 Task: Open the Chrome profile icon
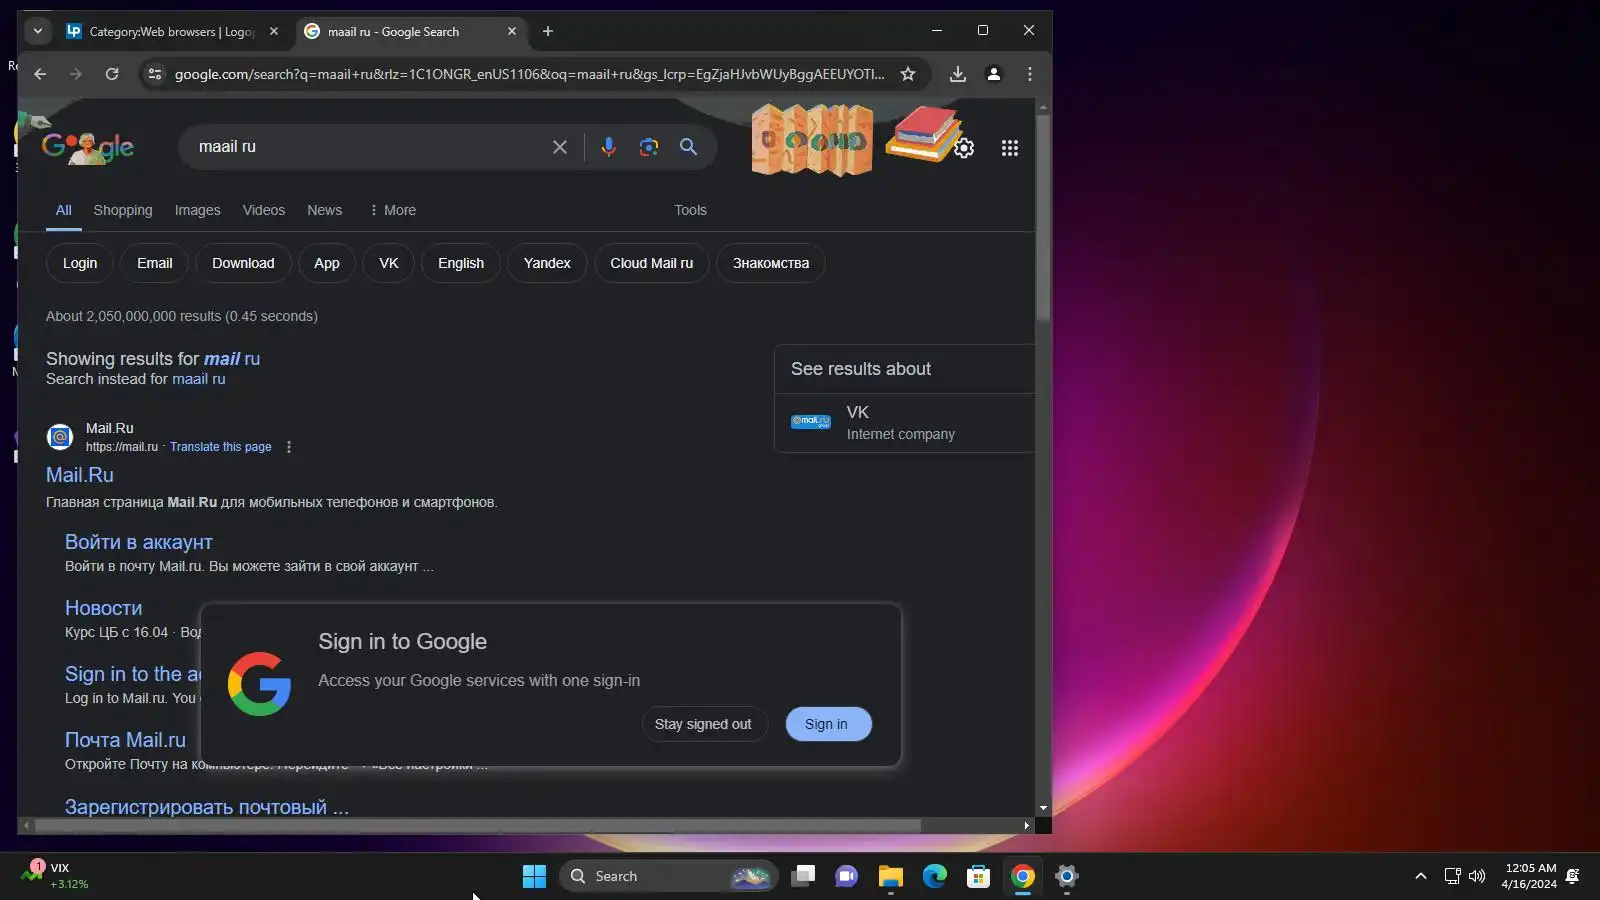tap(994, 74)
